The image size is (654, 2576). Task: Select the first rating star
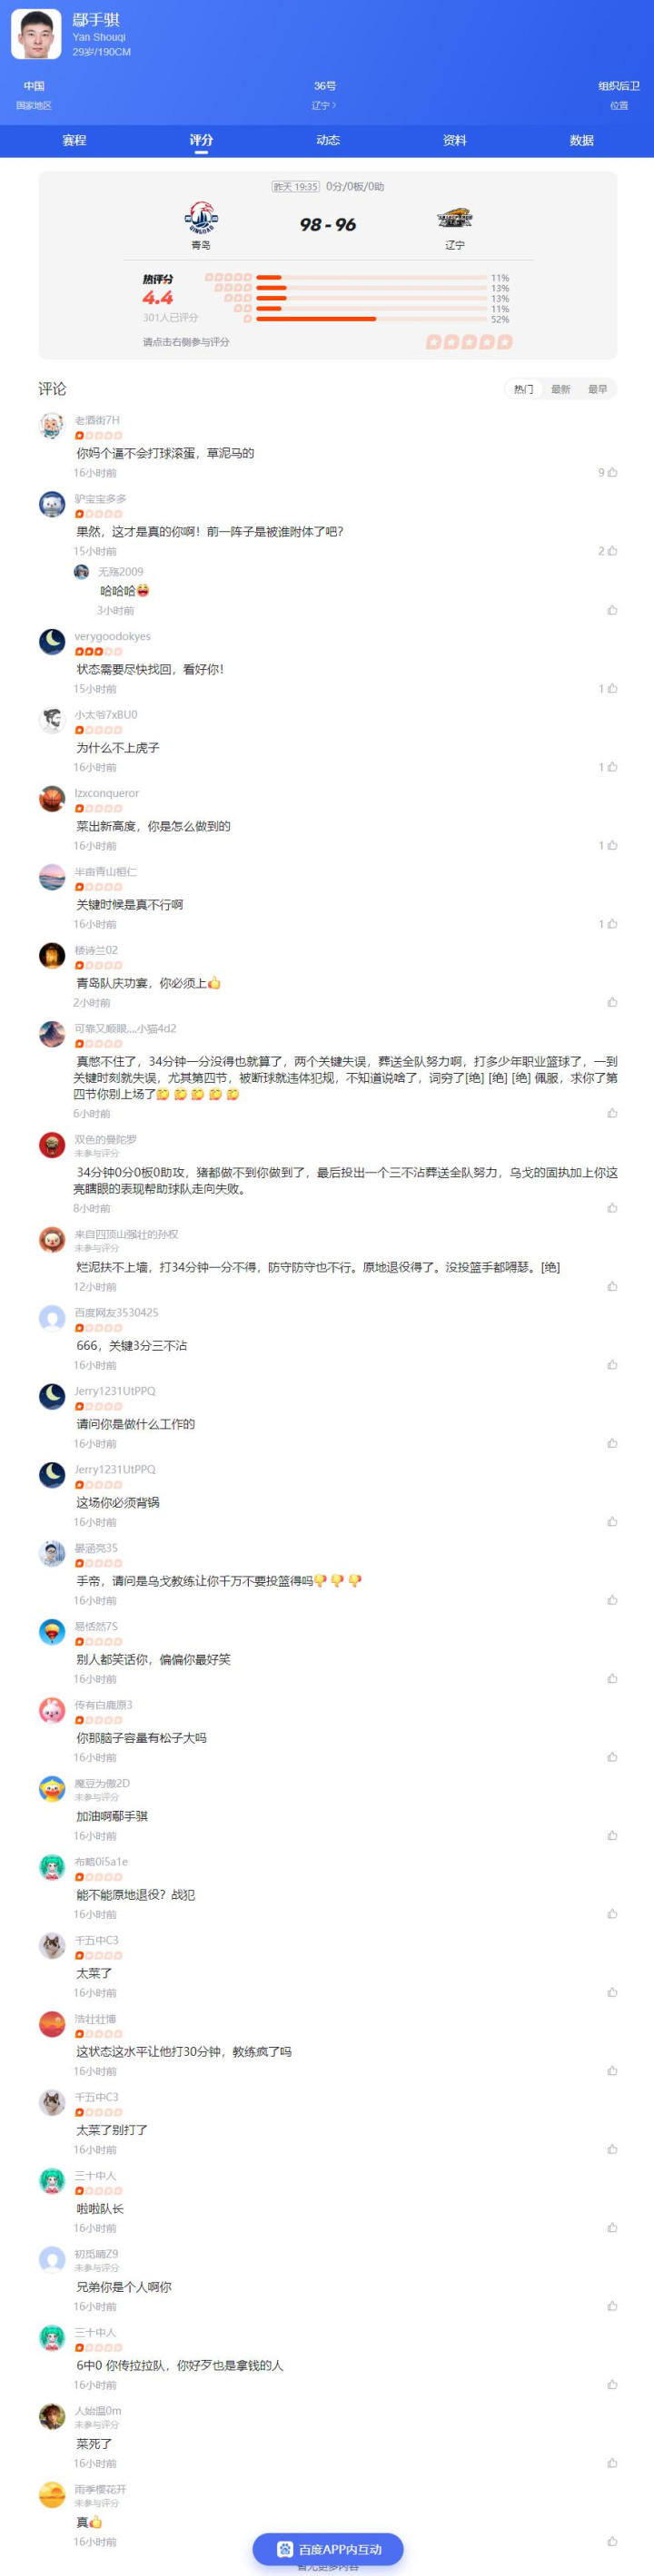point(433,342)
